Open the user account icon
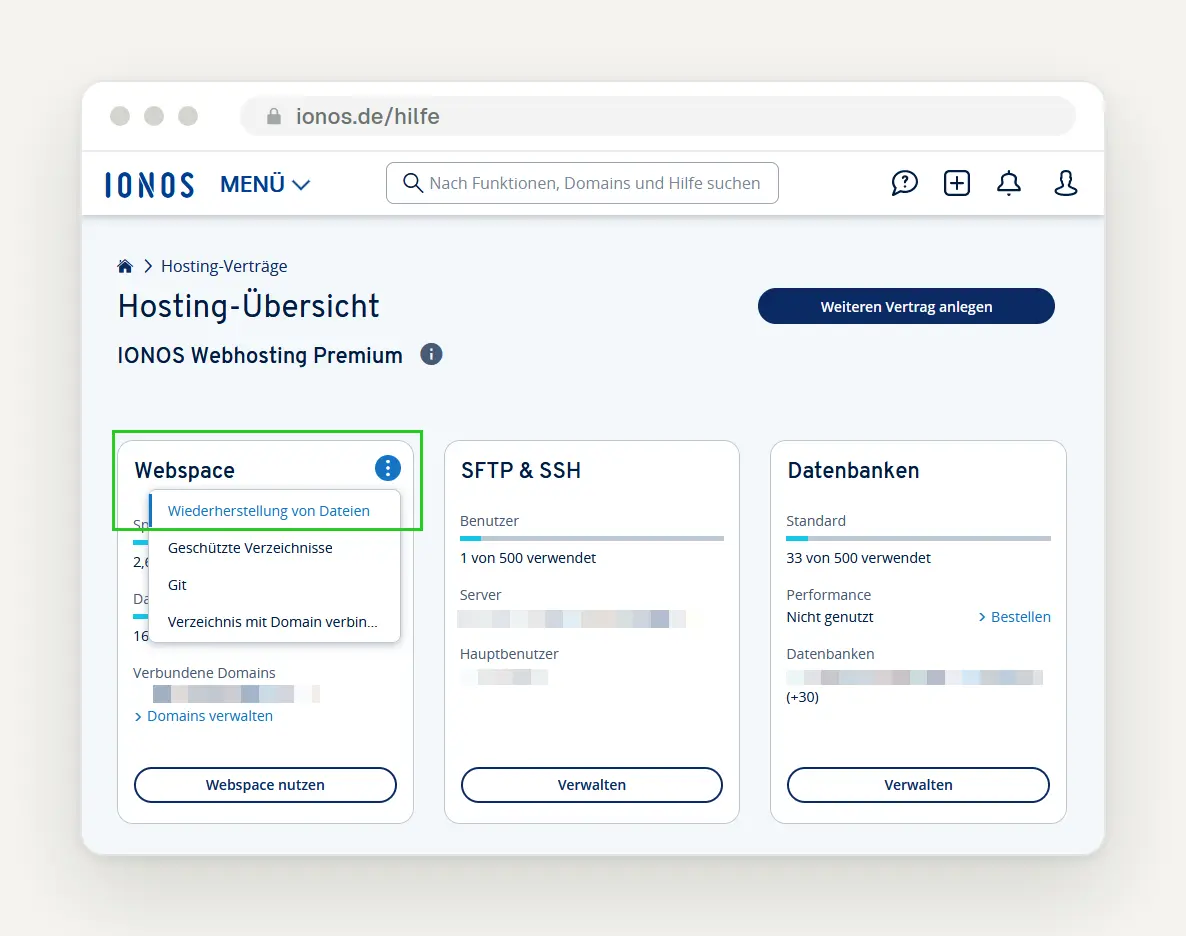This screenshot has height=936, width=1186. pyautogui.click(x=1065, y=183)
